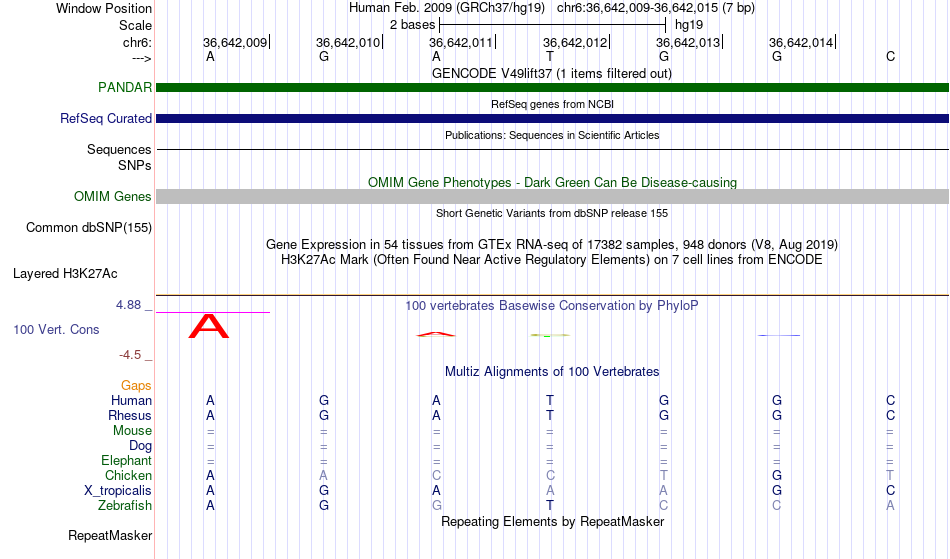Select the Elephant alignment row label
This screenshot has width=950, height=559.
(x=127, y=460)
